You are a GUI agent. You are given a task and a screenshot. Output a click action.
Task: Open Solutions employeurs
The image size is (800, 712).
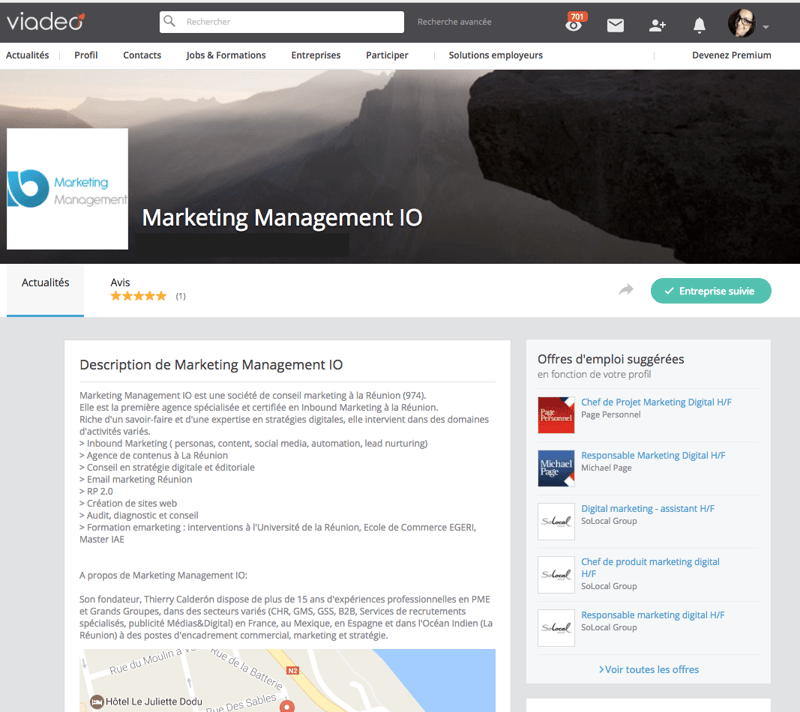[x=495, y=55]
